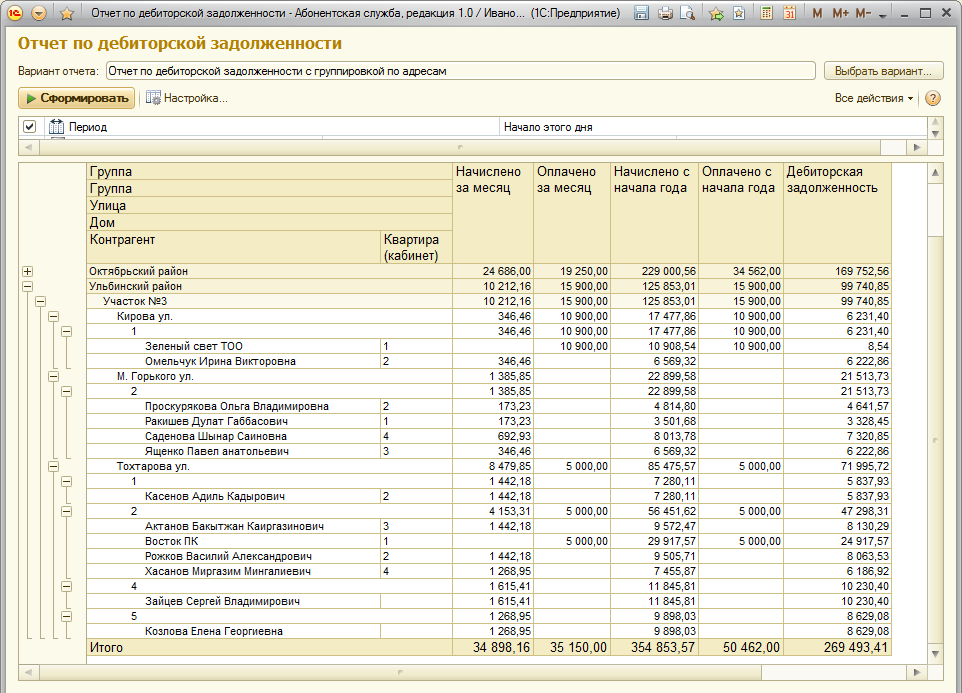The image size is (962, 693).
Task: Open the calendar icon showing 31
Action: tap(789, 14)
